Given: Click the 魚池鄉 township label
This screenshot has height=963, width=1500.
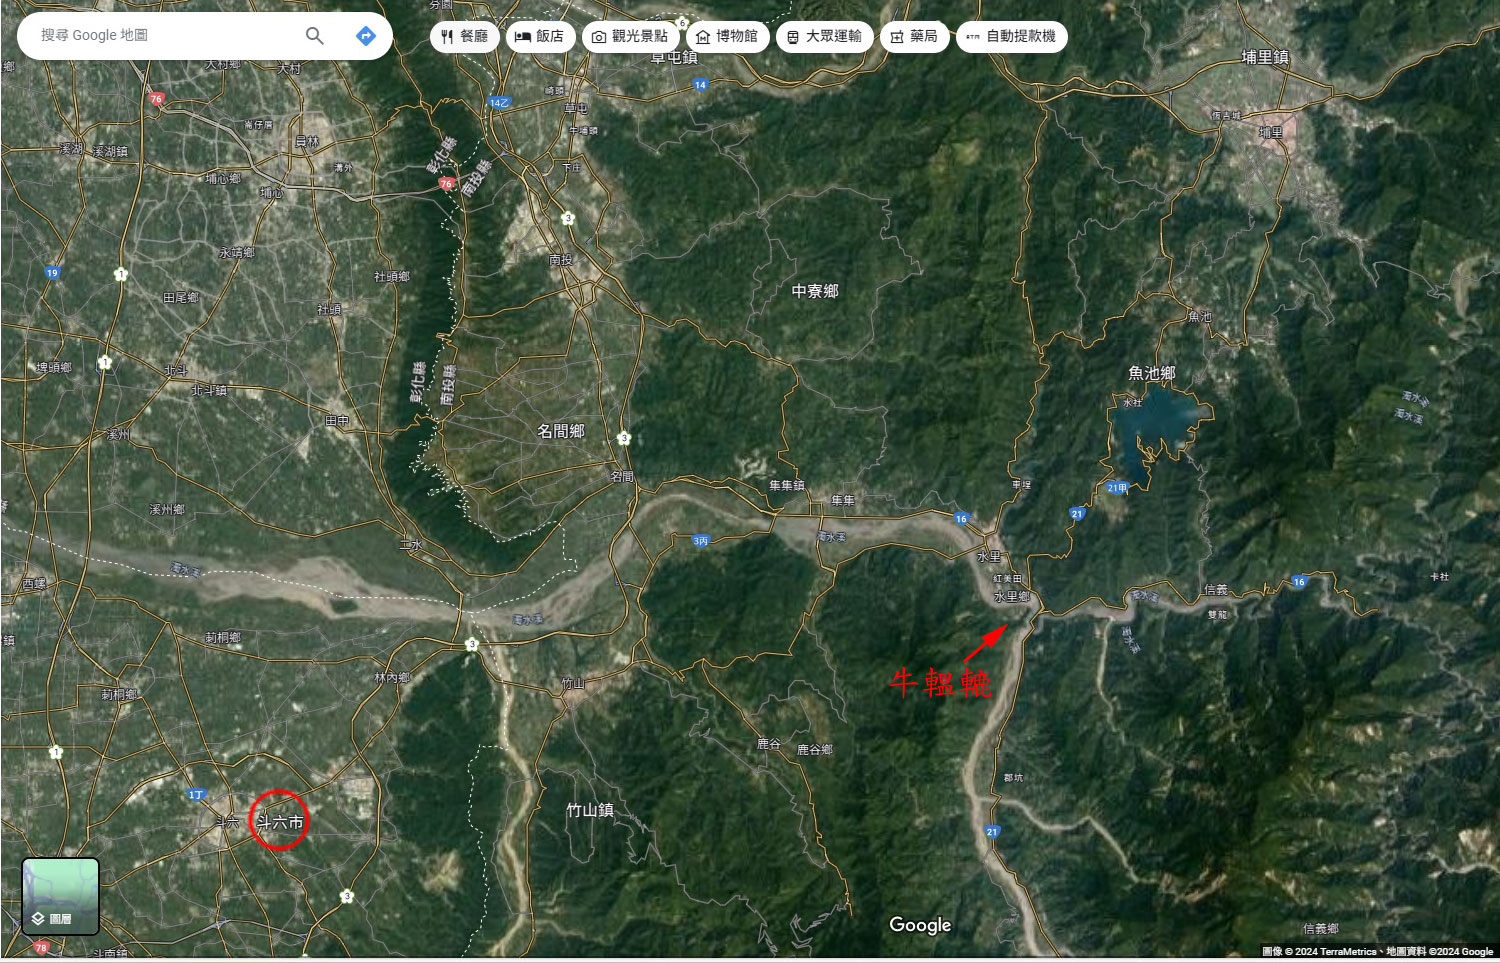Looking at the screenshot, I should 1152,373.
